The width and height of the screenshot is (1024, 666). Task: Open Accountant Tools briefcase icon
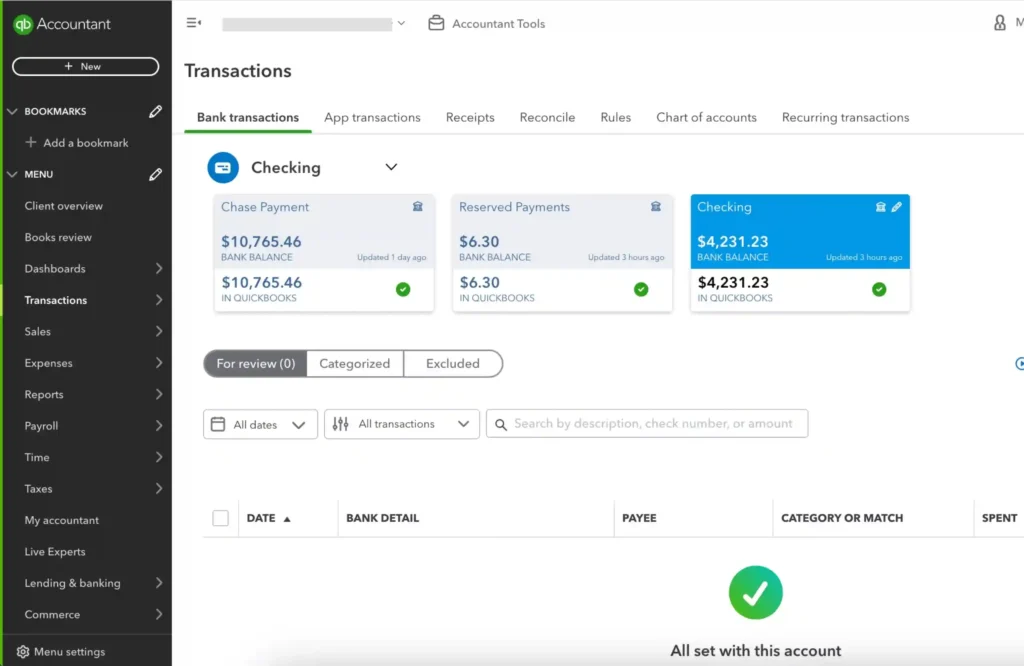point(436,24)
